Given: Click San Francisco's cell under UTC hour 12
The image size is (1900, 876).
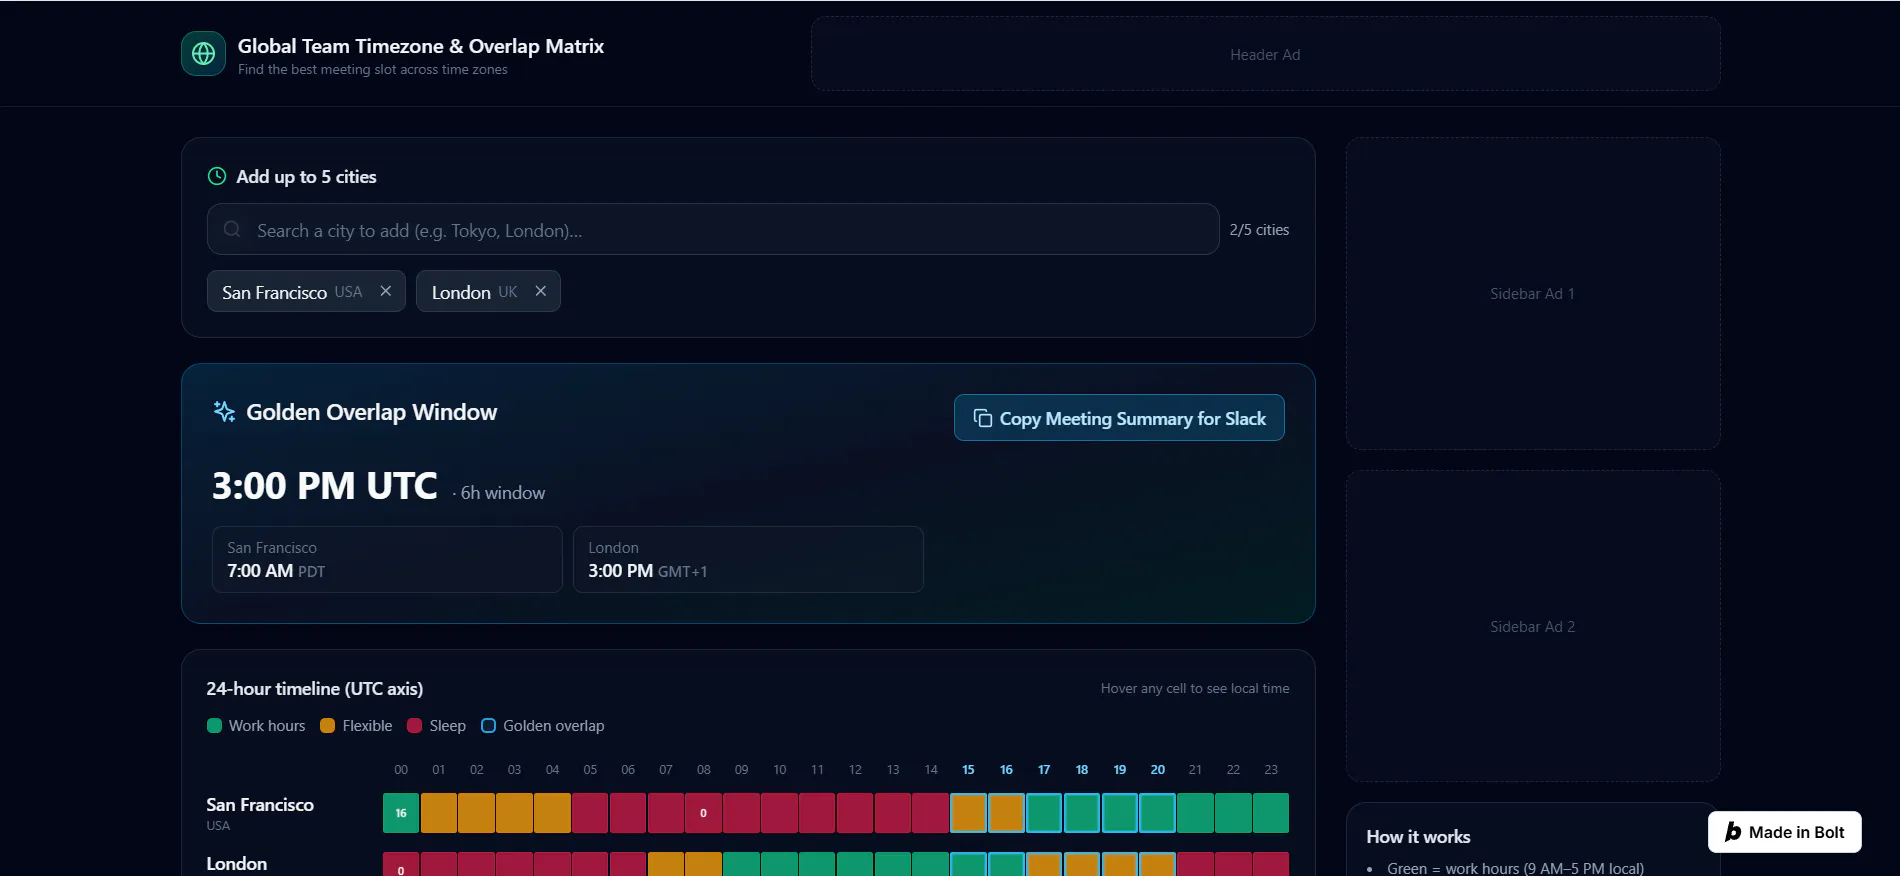Looking at the screenshot, I should tap(855, 813).
